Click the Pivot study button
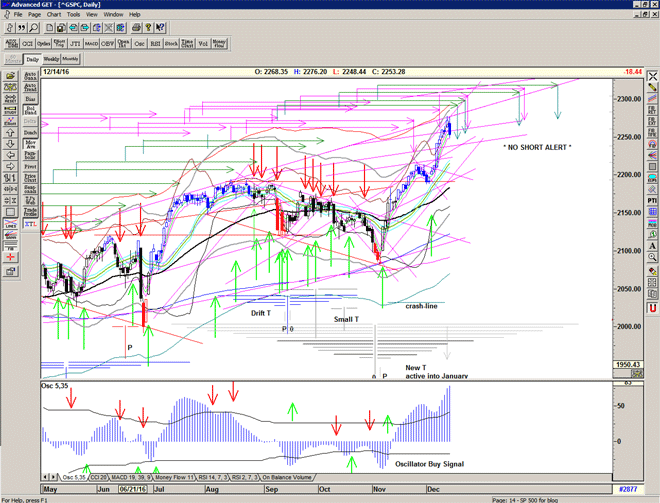This screenshot has height=503, width=660. coord(30,166)
